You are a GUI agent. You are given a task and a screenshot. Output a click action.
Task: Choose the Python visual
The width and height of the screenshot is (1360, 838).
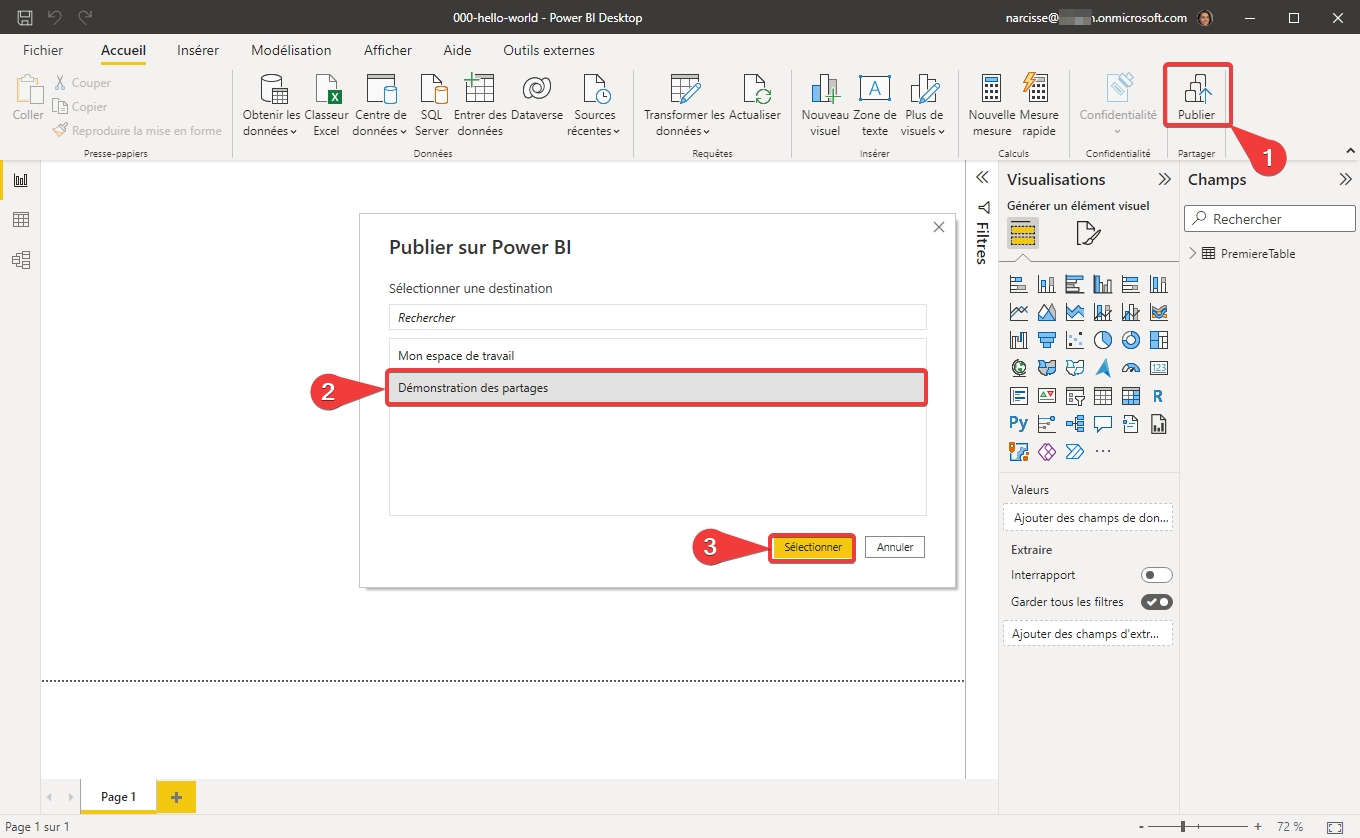tap(1019, 424)
